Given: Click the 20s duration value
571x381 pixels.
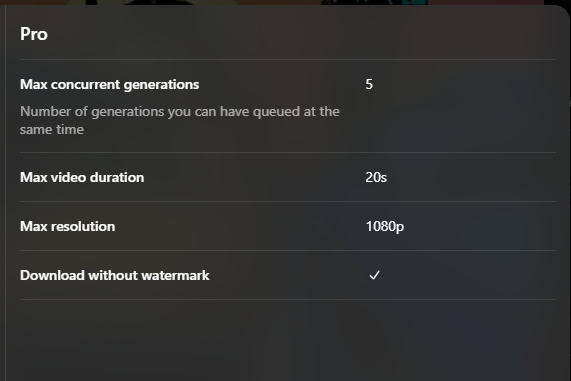Looking at the screenshot, I should pos(376,177).
